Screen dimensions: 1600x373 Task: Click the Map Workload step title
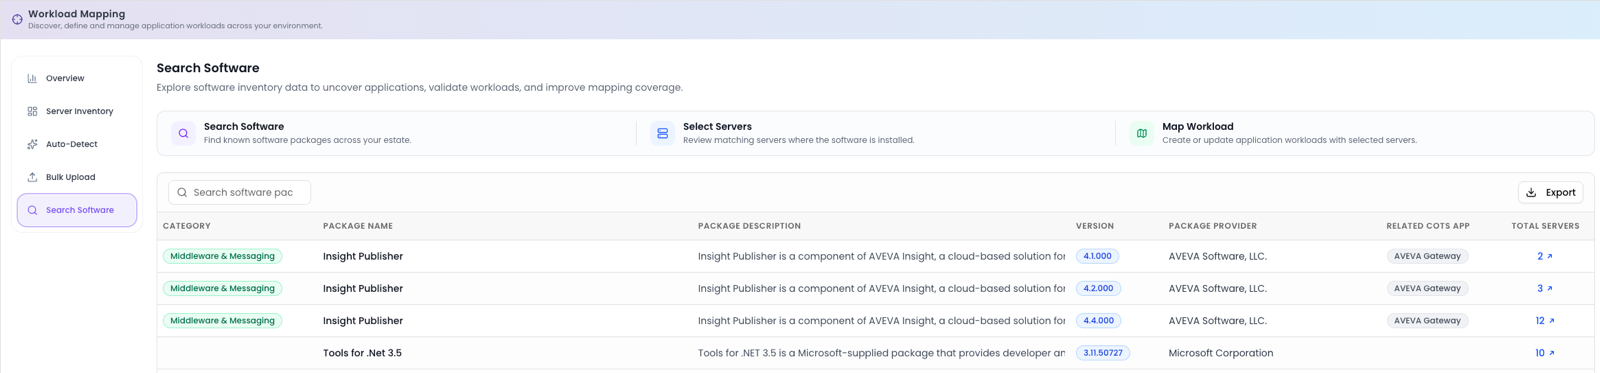pos(1197,127)
